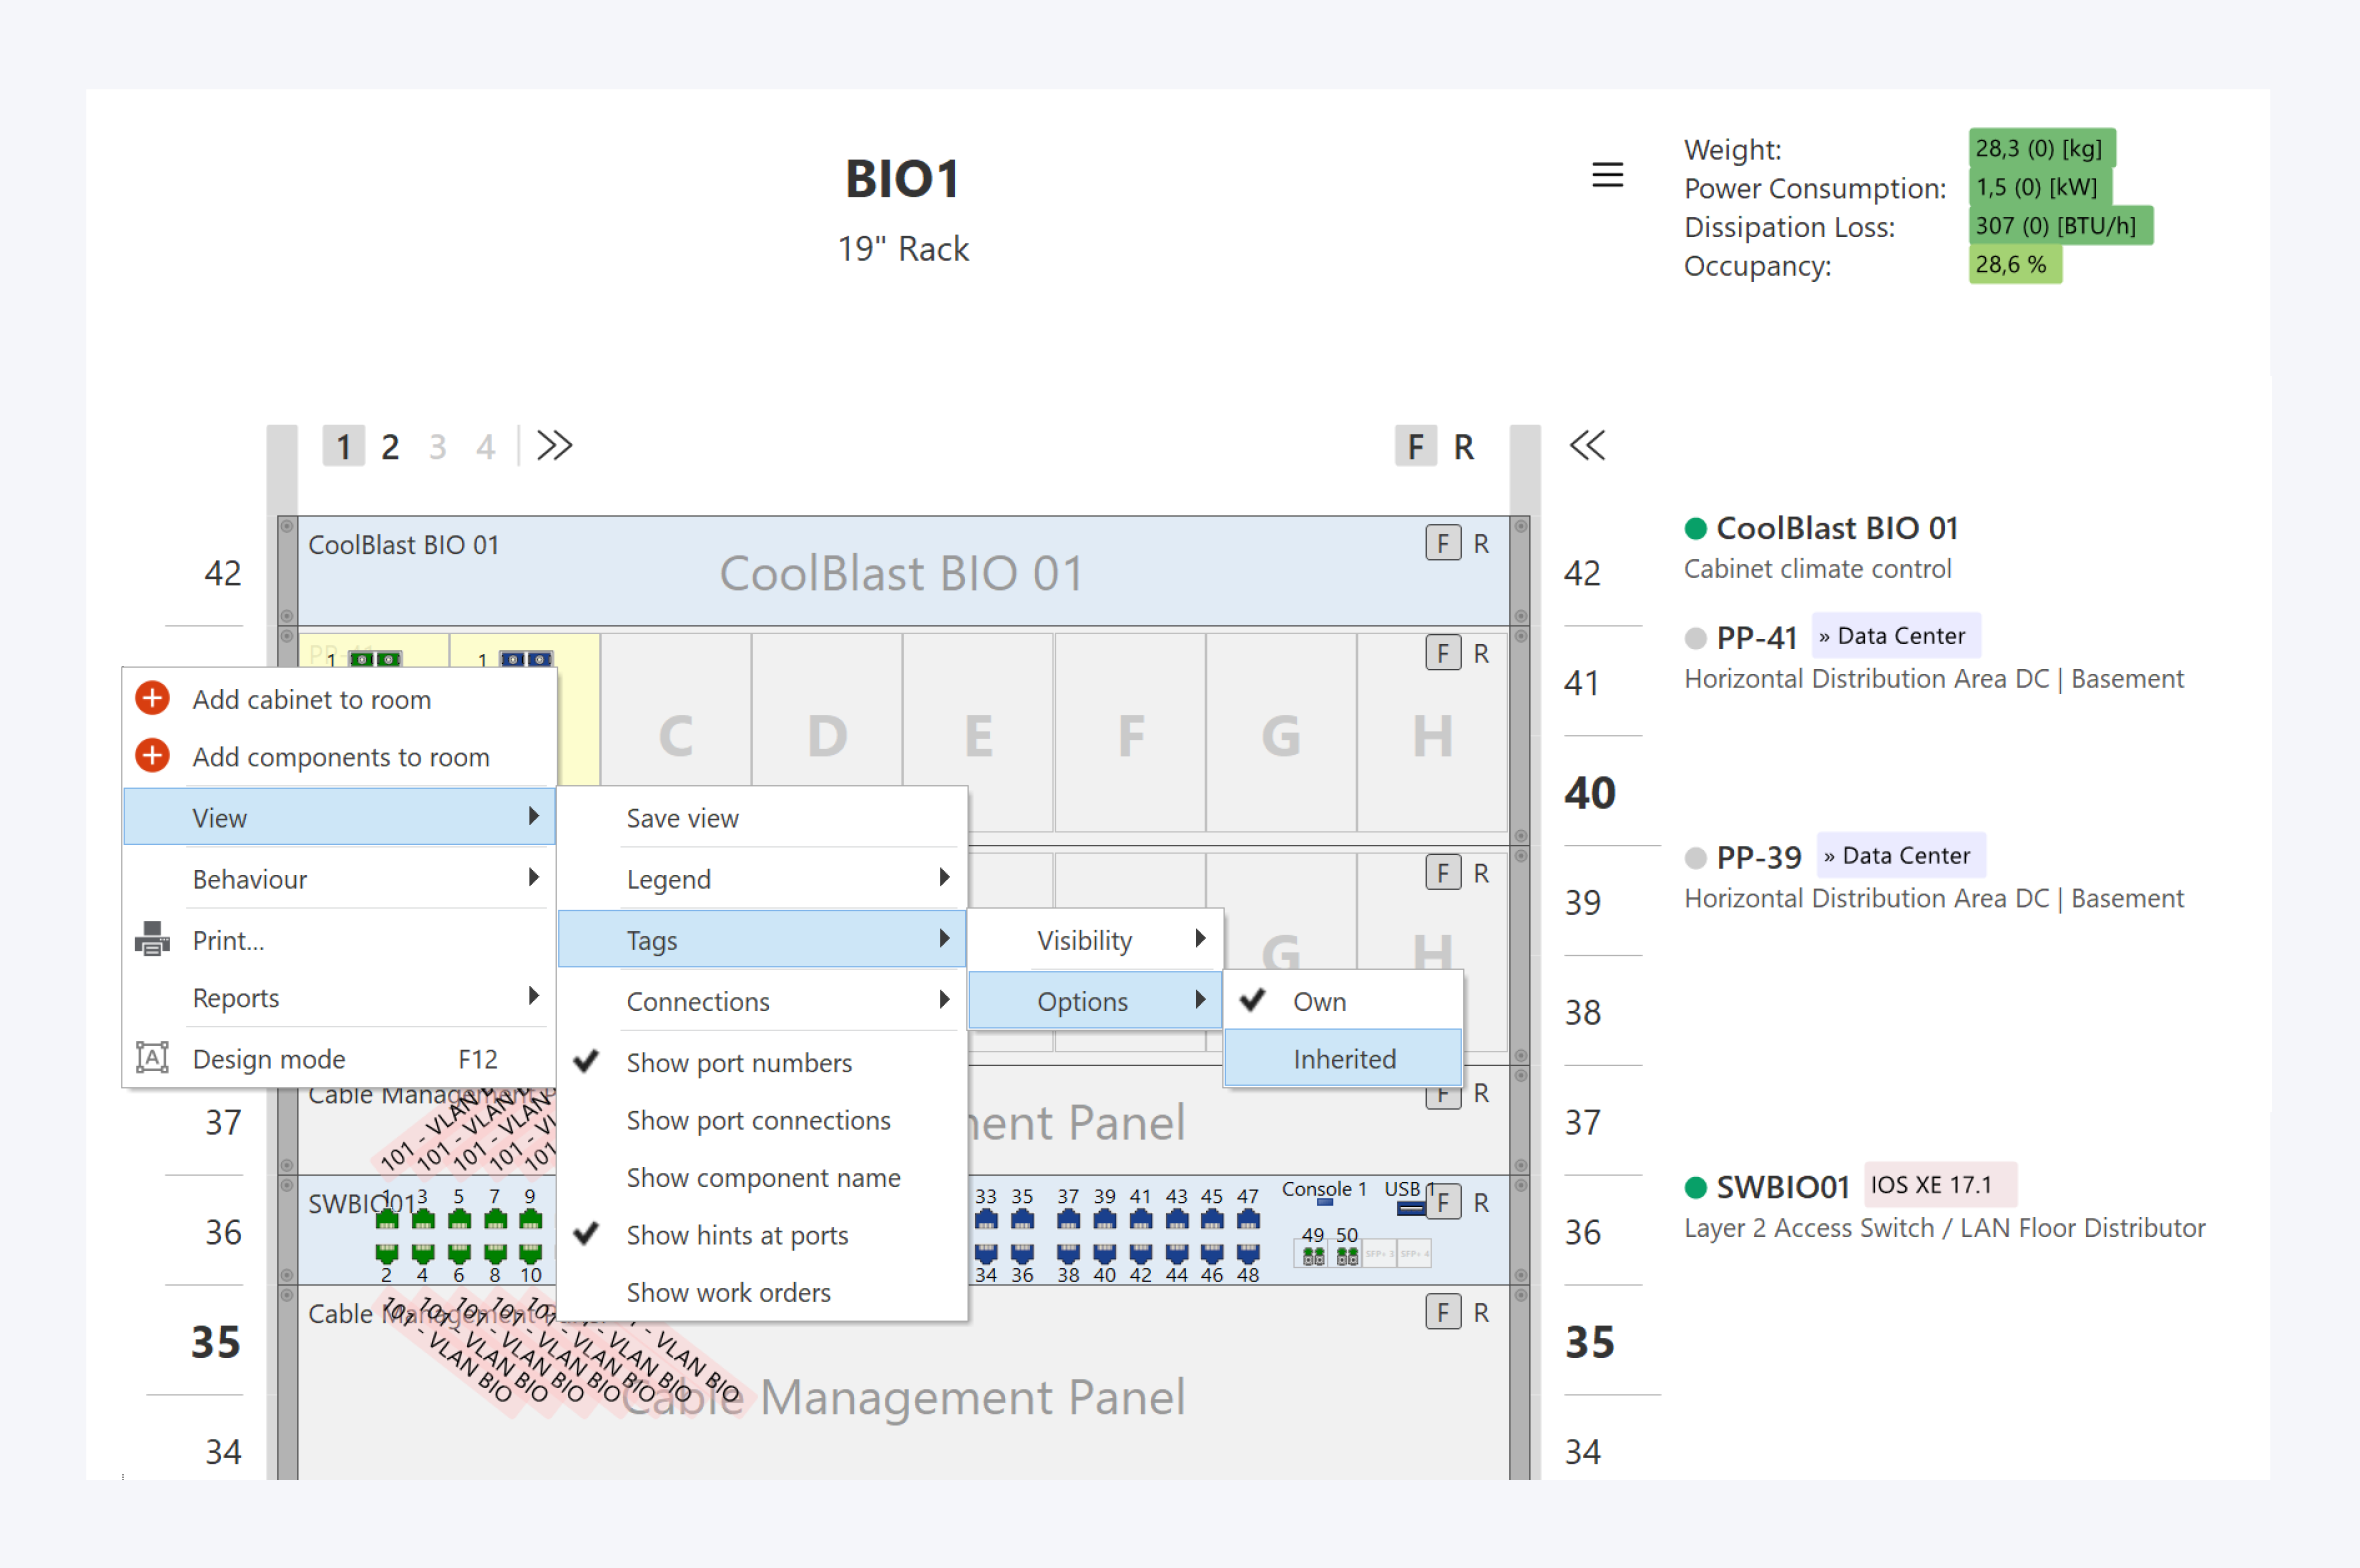Go to next pages with double right chevron
The width and height of the screenshot is (2360, 1568).
pyautogui.click(x=554, y=446)
